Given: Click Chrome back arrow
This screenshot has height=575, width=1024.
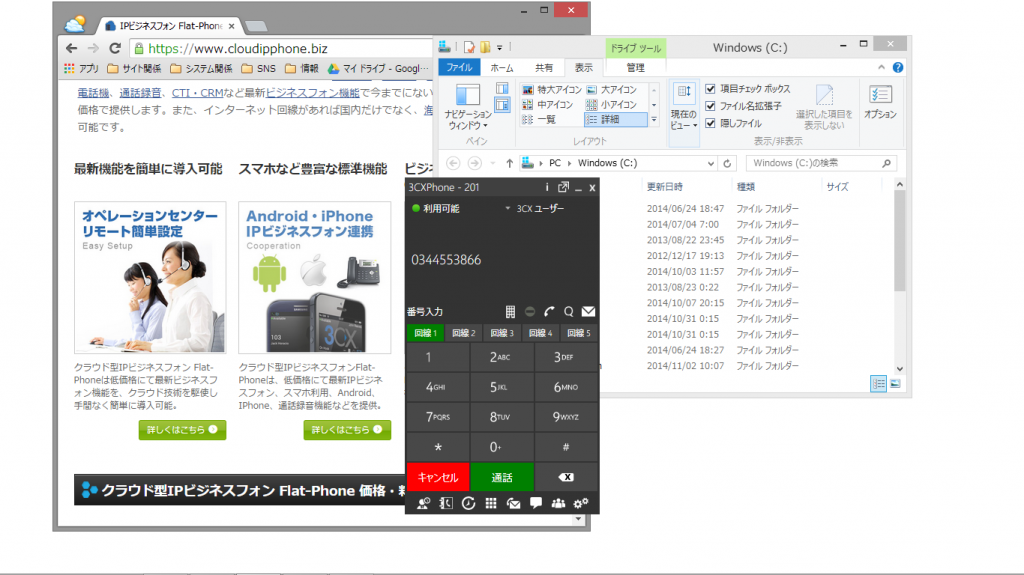Looking at the screenshot, I should click(71, 48).
